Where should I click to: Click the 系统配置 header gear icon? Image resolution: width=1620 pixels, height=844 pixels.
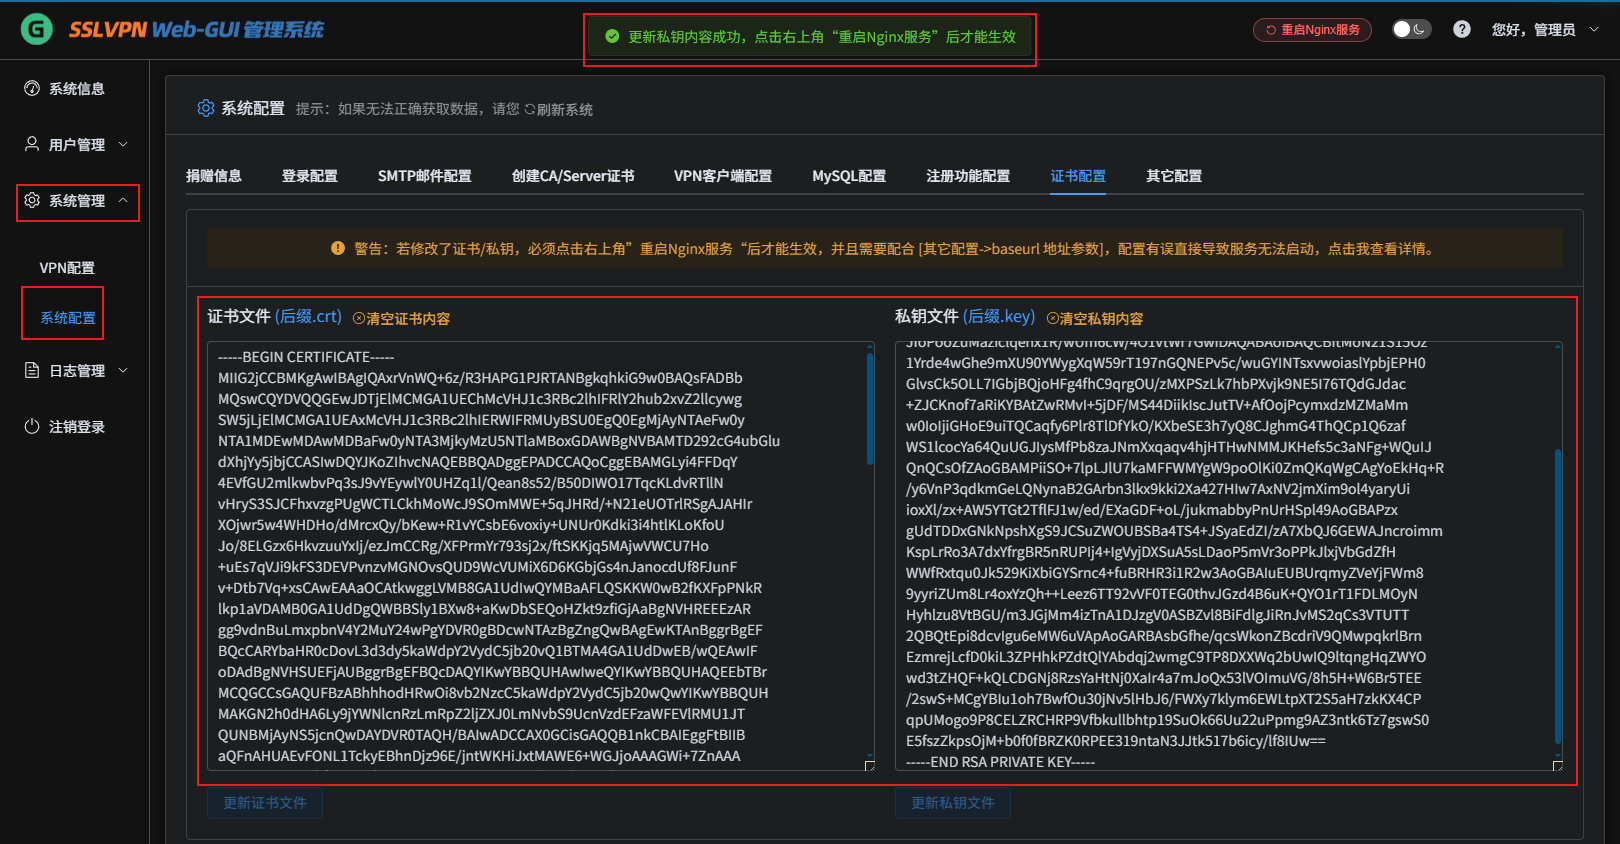[x=206, y=108]
